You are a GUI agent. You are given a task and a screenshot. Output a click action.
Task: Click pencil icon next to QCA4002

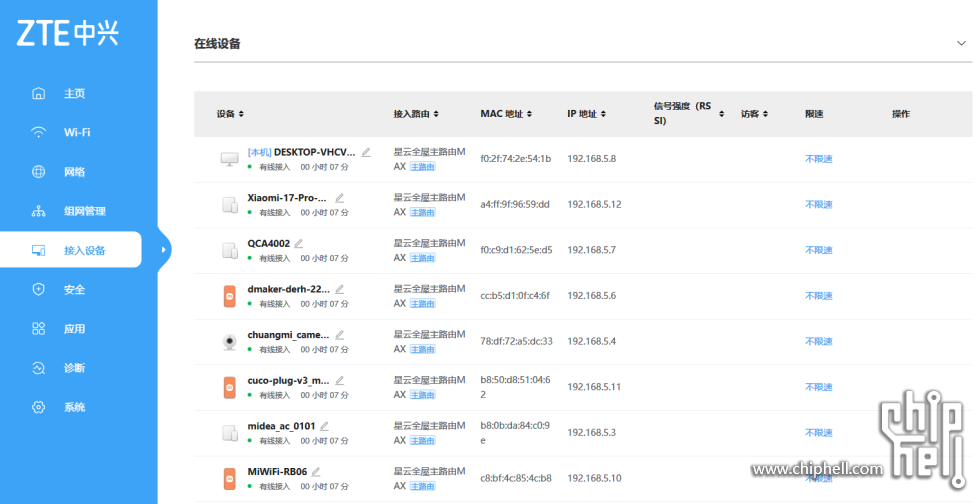[x=298, y=243]
